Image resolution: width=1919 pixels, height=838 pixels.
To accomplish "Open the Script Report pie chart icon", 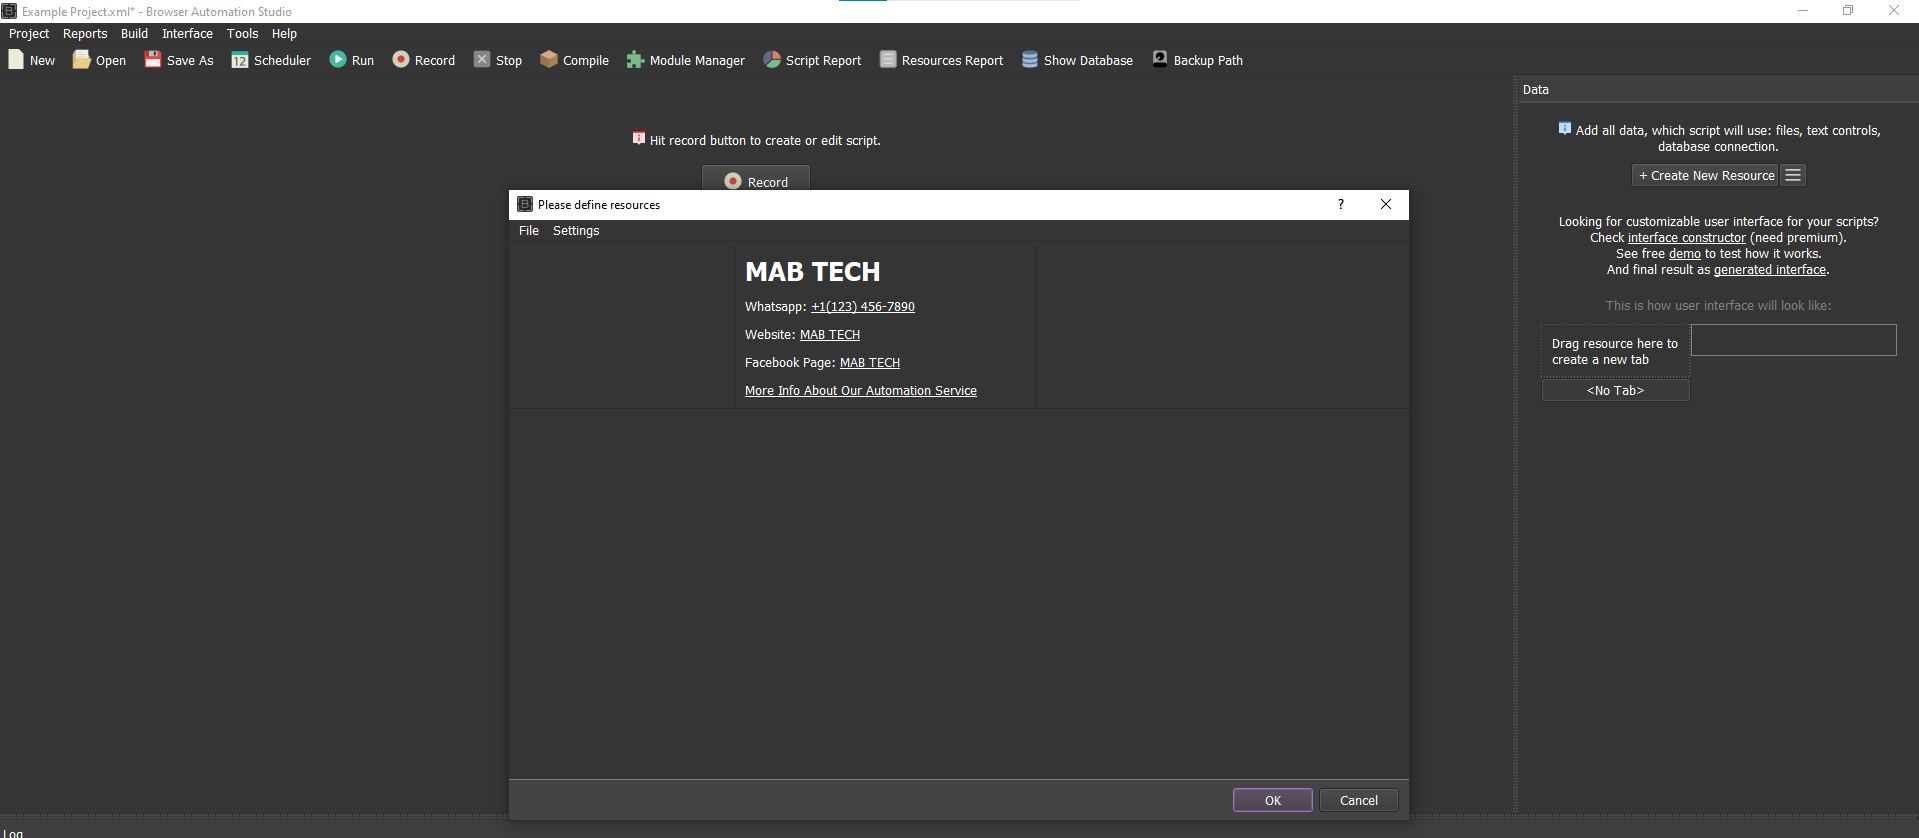I will coord(772,60).
